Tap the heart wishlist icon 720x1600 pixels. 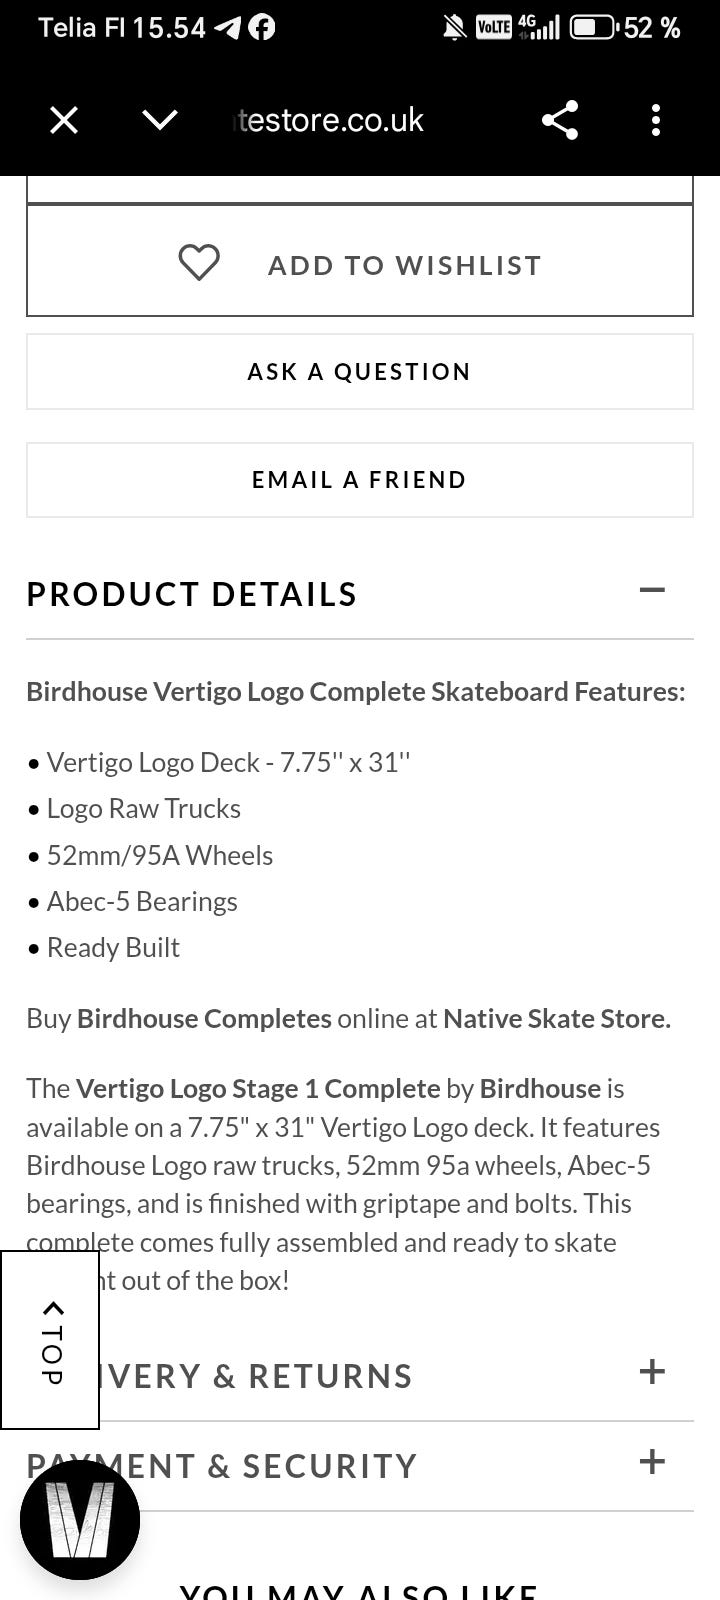pos(199,263)
